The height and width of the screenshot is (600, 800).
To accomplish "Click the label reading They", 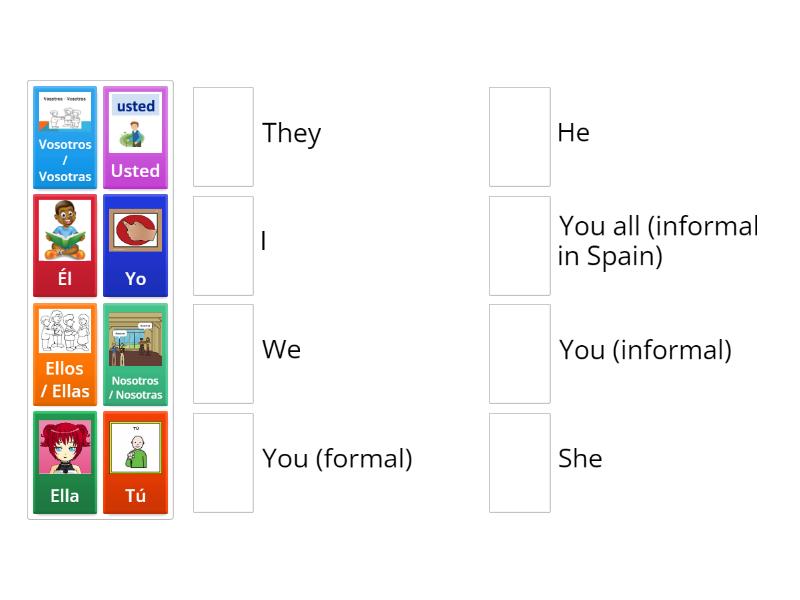I will (x=291, y=133).
